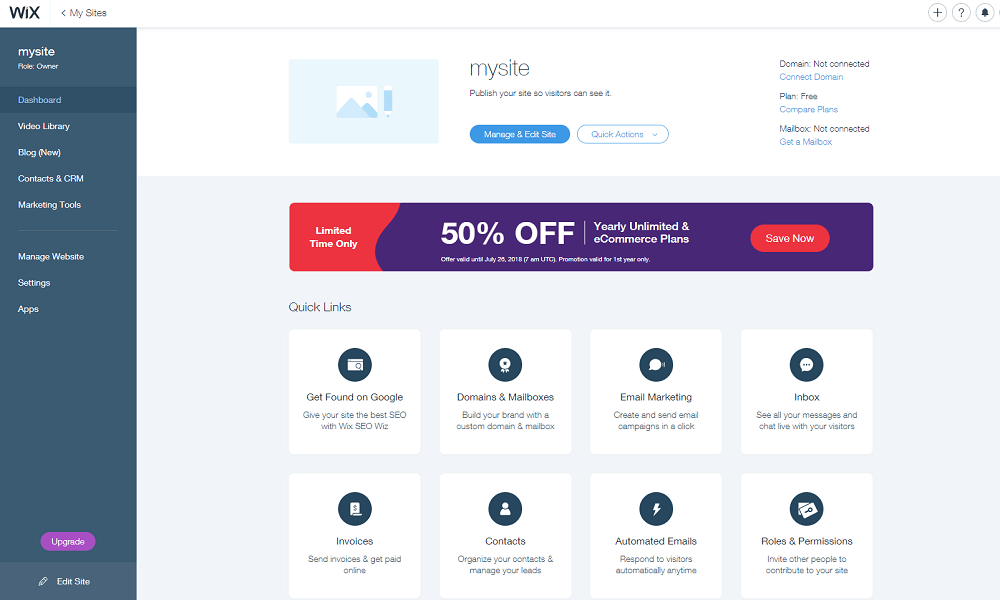
Task: Click the Wix logo
Action: coord(25,13)
